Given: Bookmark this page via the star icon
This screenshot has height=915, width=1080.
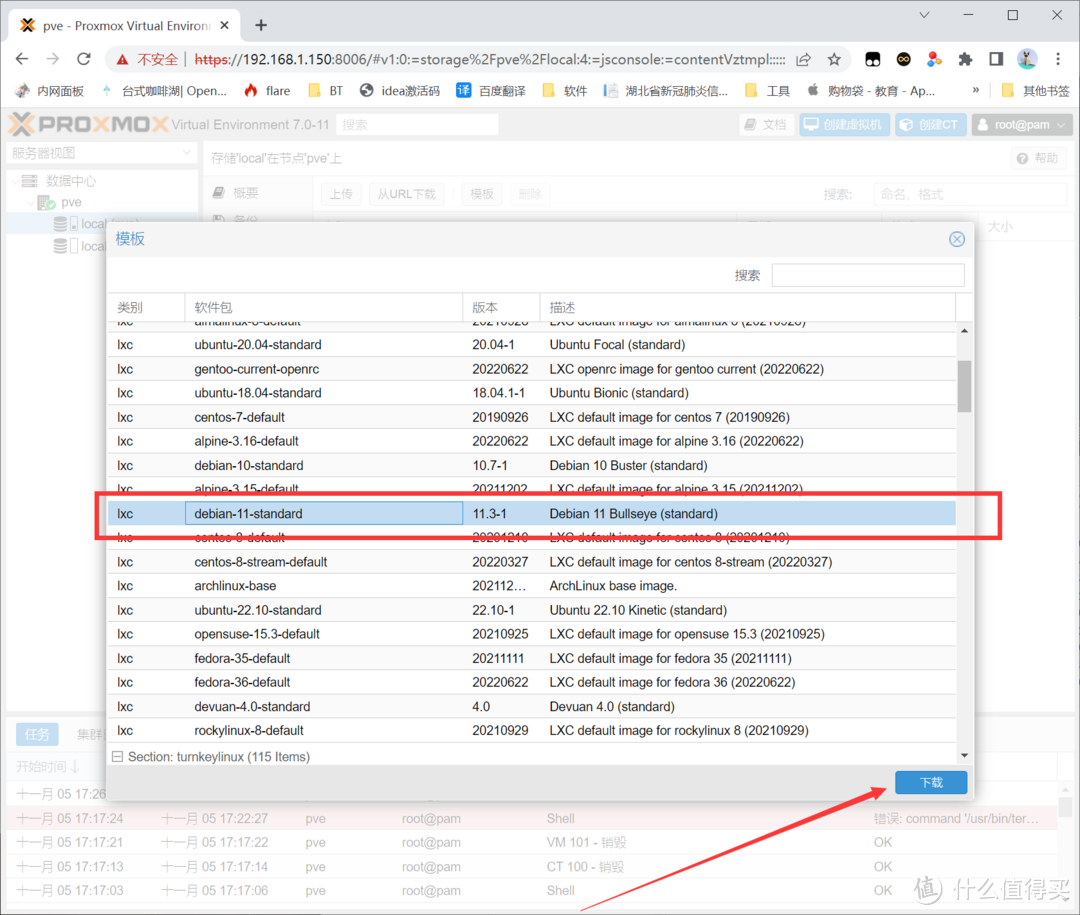Looking at the screenshot, I should click(x=836, y=59).
